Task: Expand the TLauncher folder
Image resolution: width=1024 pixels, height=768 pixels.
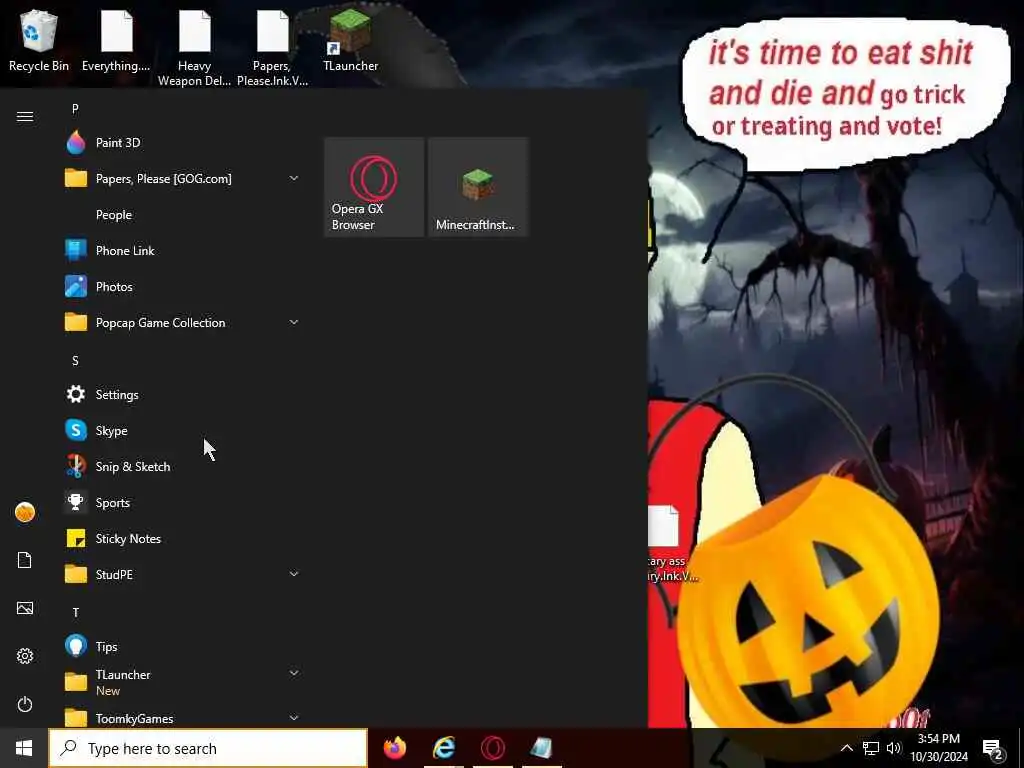Action: pyautogui.click(x=182, y=682)
